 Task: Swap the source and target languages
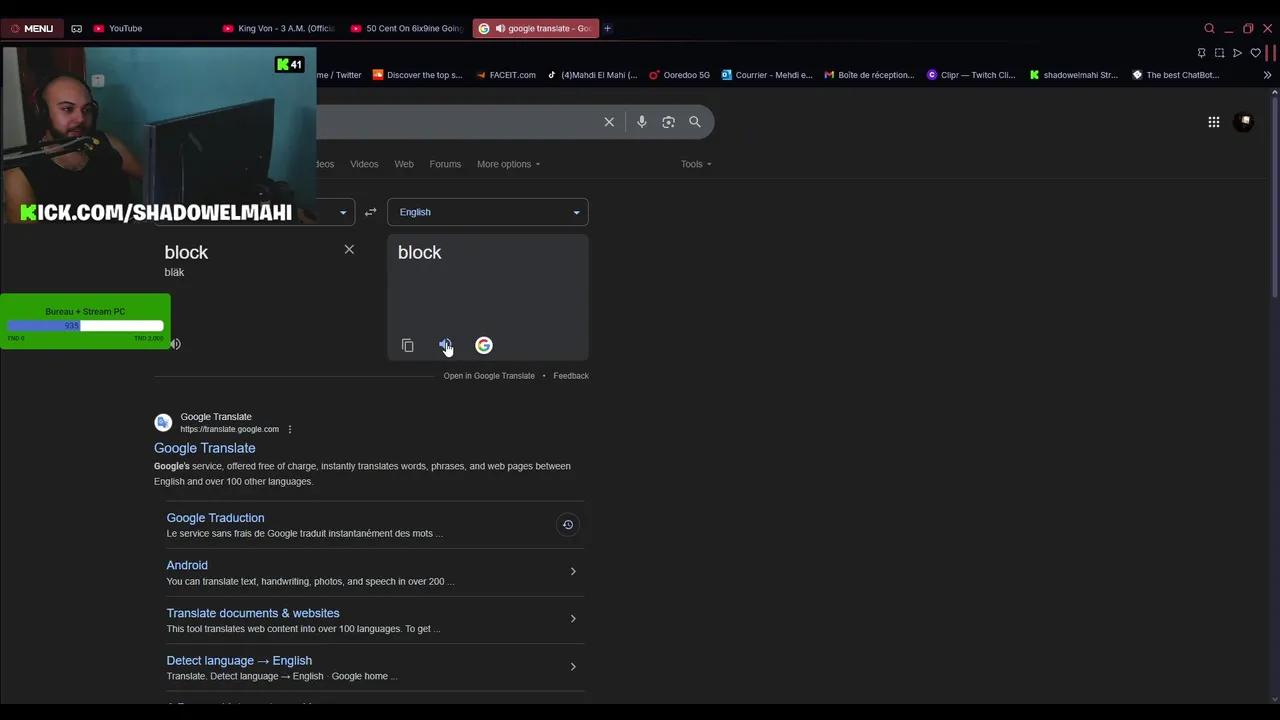[x=370, y=212]
